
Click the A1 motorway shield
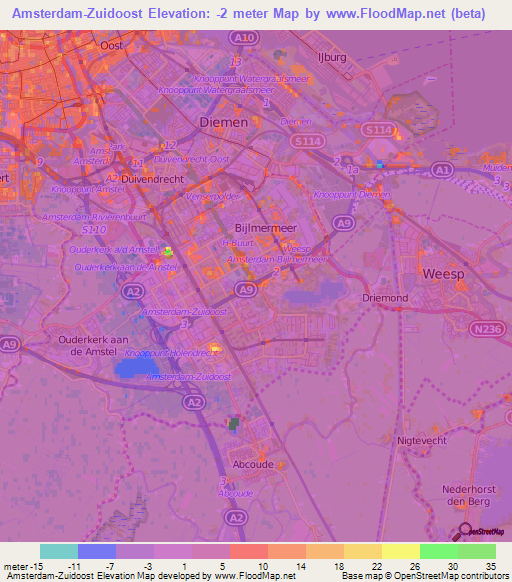pyautogui.click(x=442, y=170)
